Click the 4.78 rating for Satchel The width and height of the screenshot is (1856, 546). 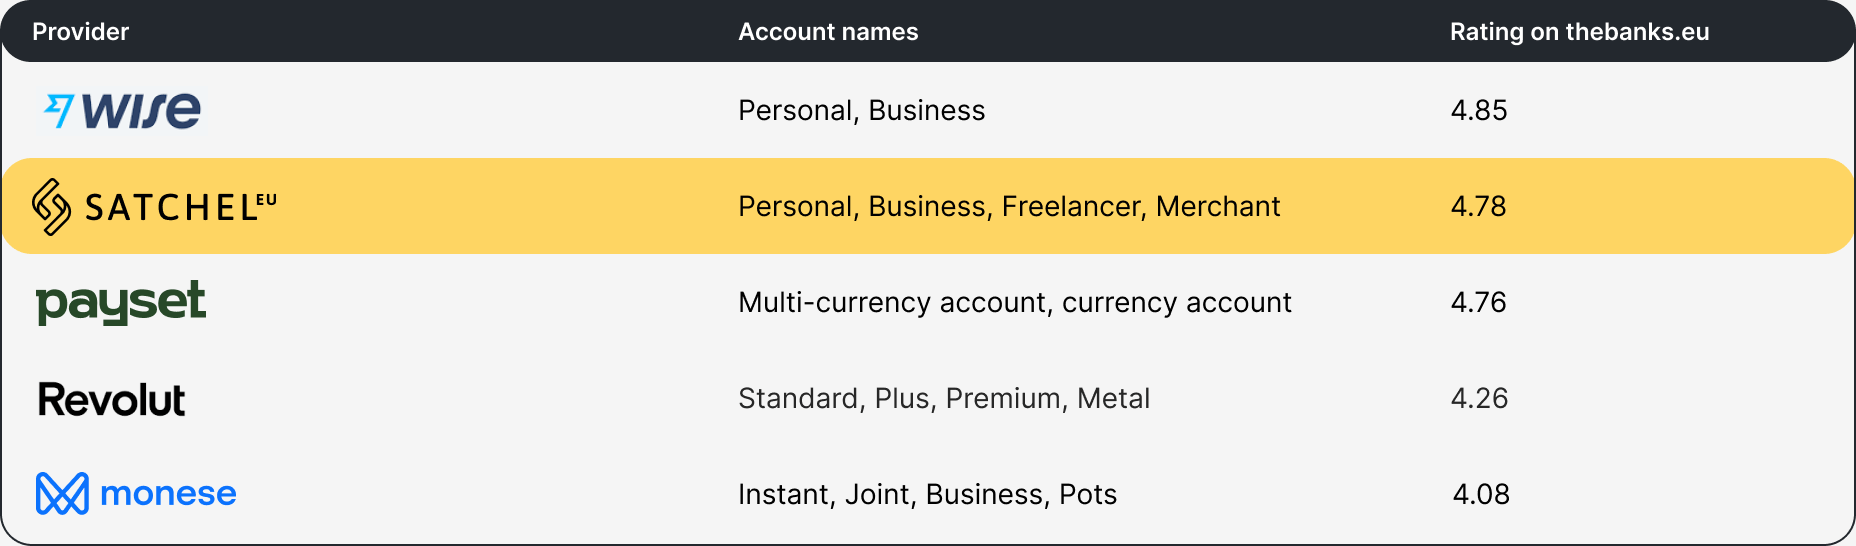click(1479, 206)
